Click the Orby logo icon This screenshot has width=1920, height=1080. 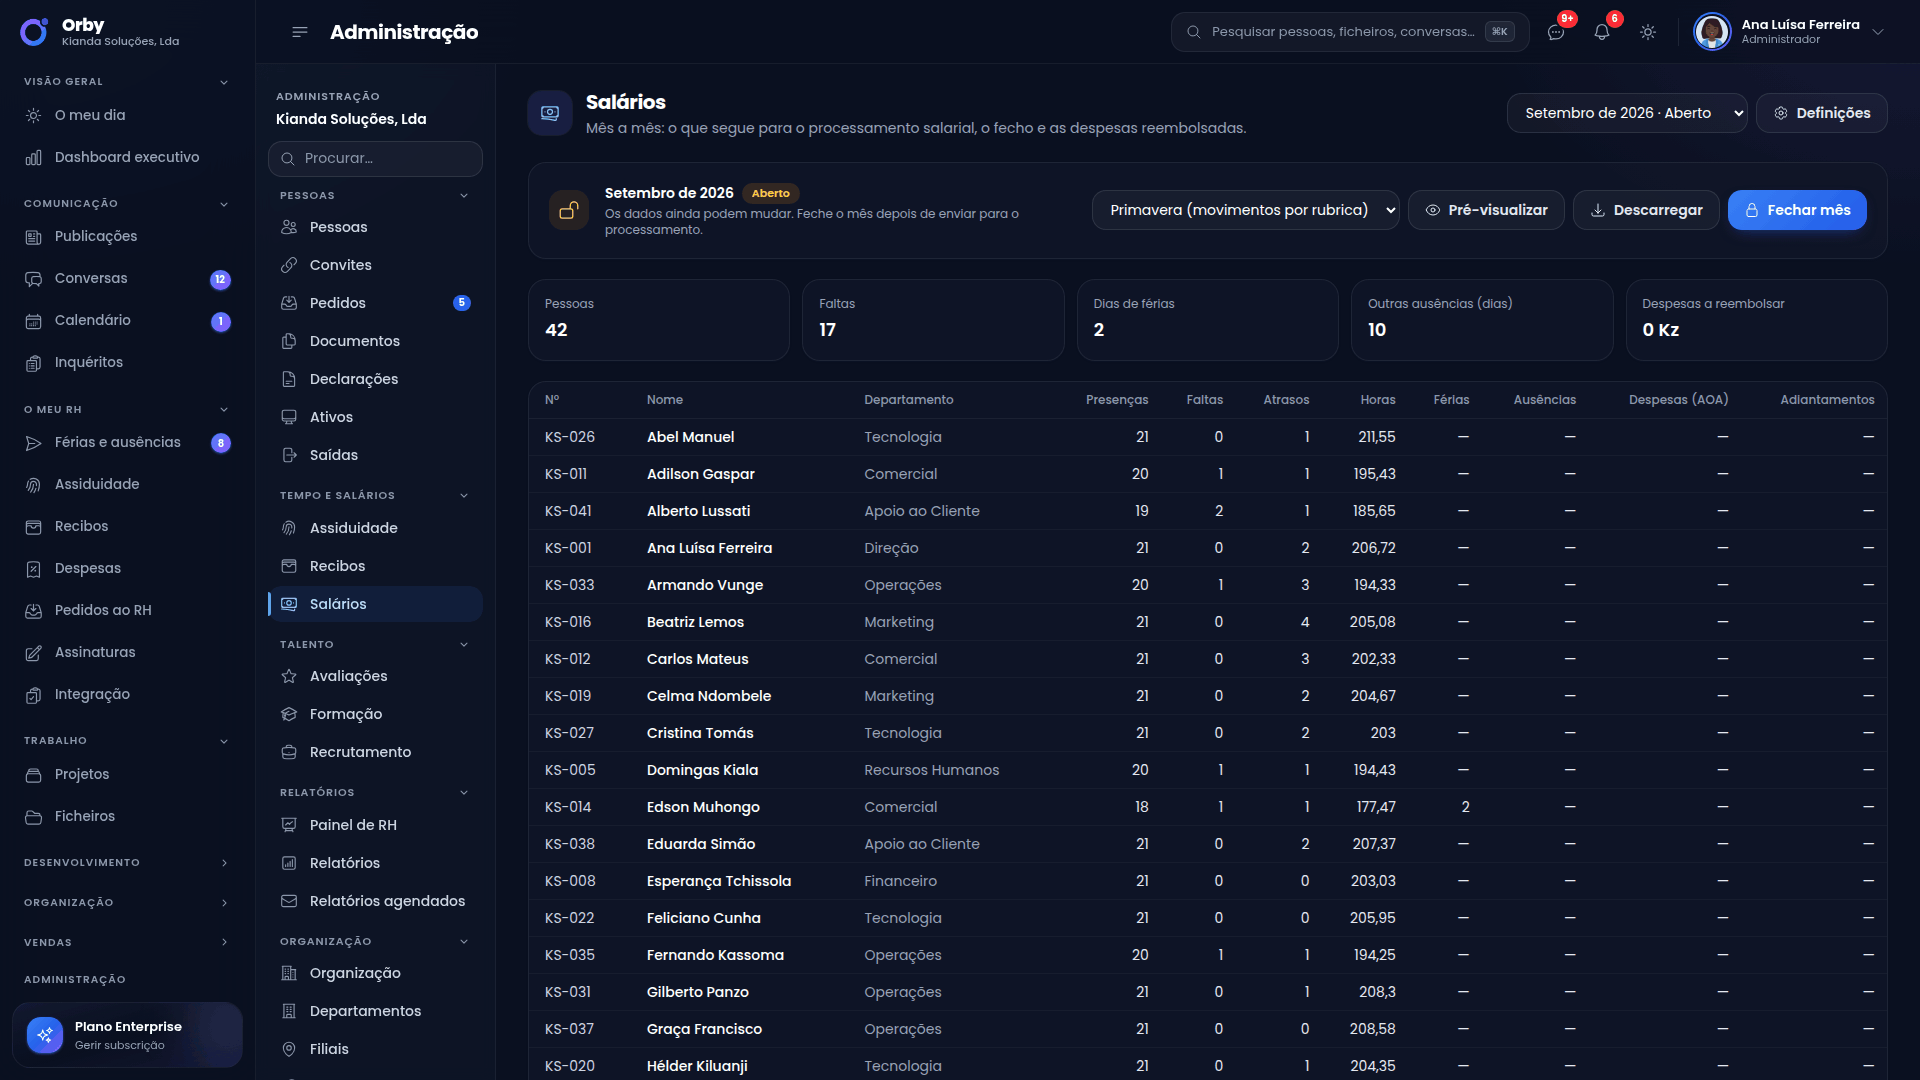tap(34, 32)
